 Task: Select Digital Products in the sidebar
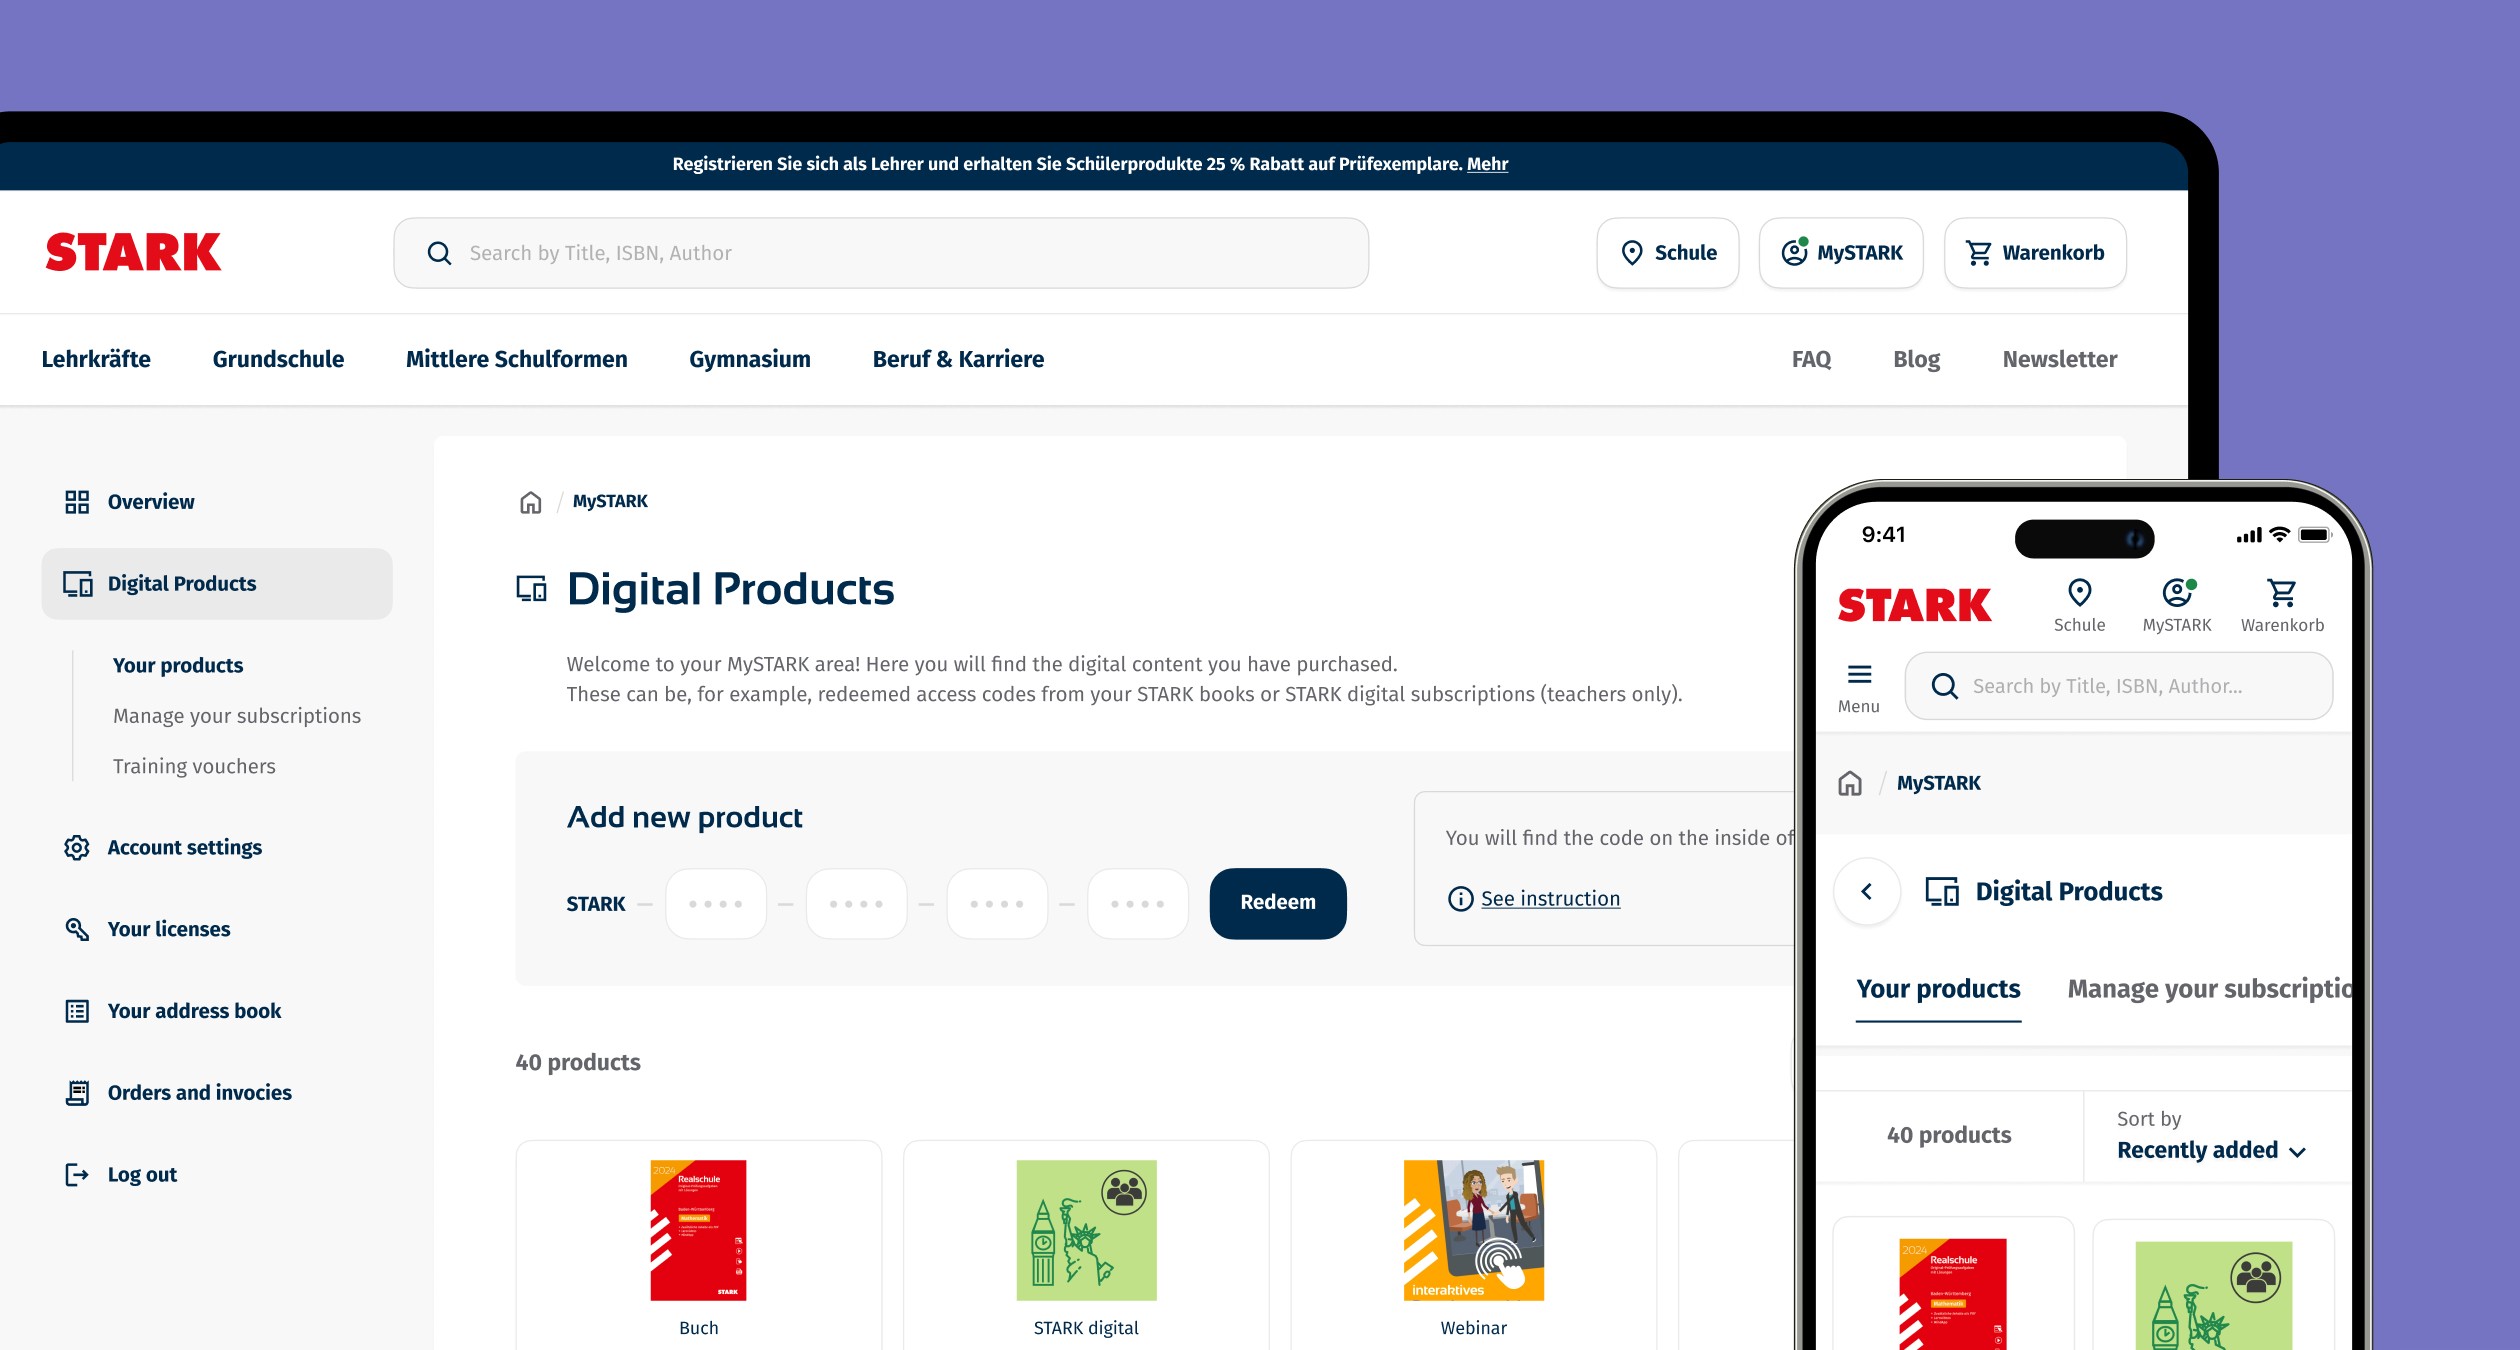click(217, 584)
